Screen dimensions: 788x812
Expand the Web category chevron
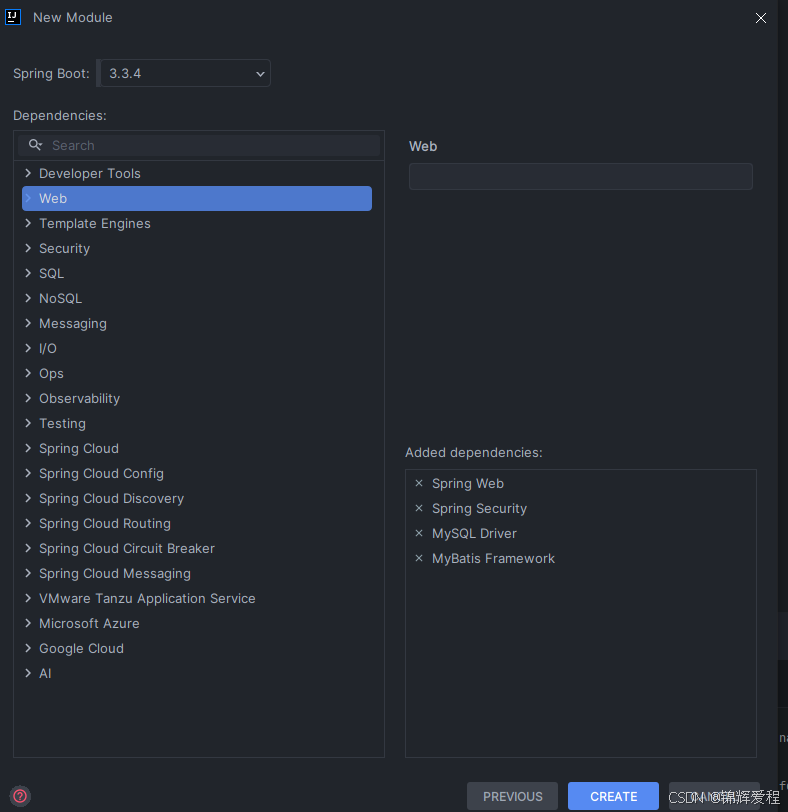click(28, 198)
